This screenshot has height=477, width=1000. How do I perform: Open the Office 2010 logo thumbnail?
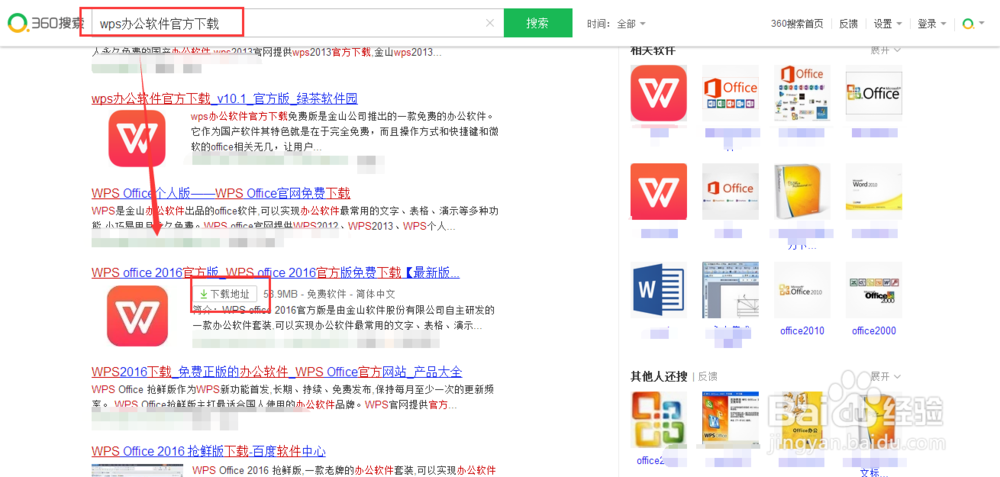[802, 290]
